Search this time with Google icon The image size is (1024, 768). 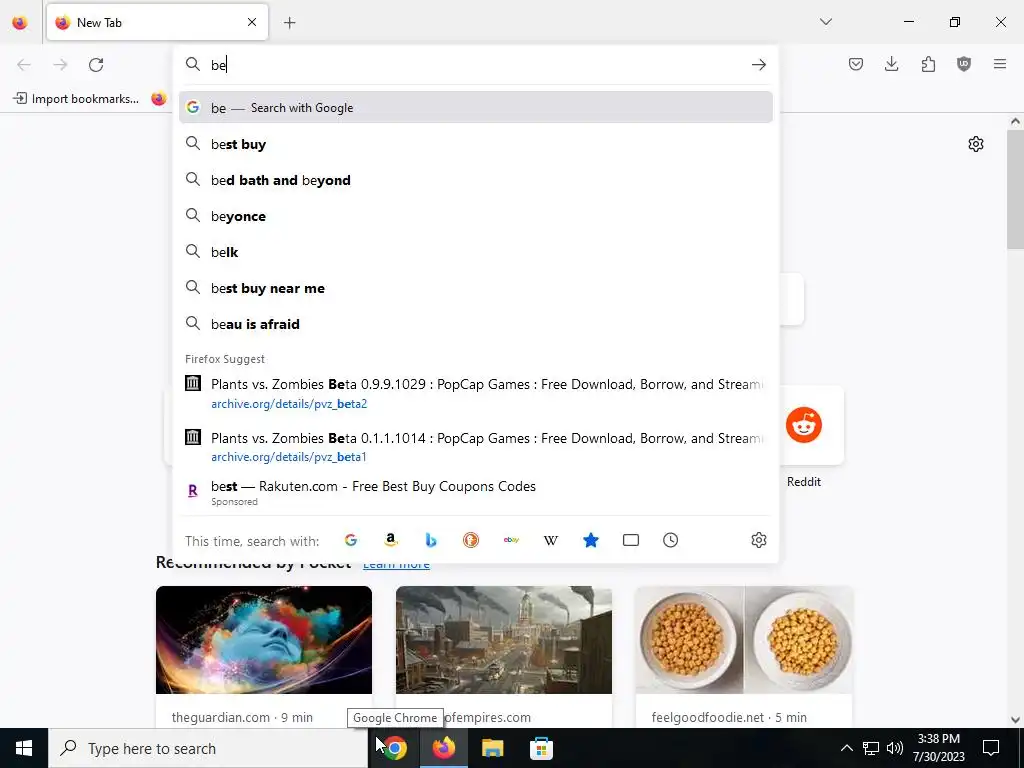coord(351,540)
